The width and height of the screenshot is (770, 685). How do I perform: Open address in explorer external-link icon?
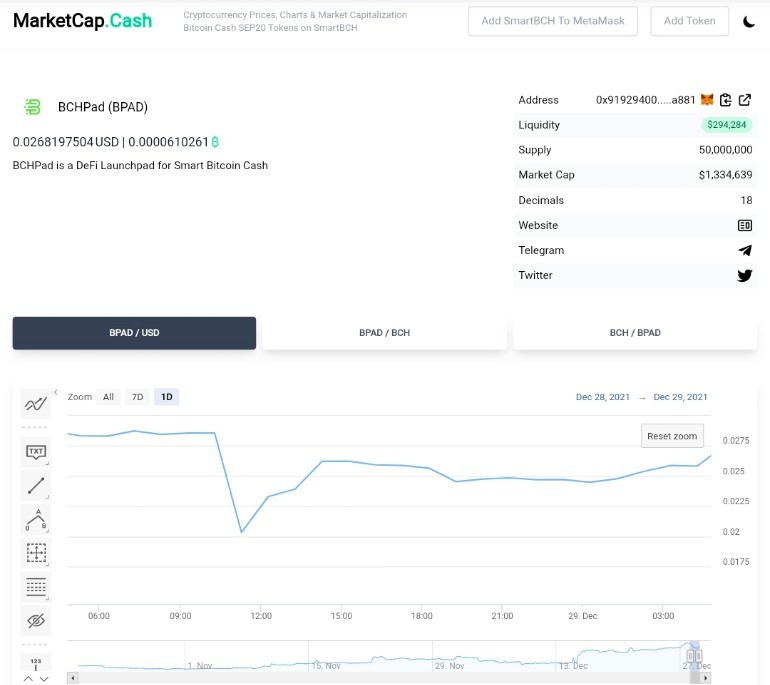(x=744, y=100)
